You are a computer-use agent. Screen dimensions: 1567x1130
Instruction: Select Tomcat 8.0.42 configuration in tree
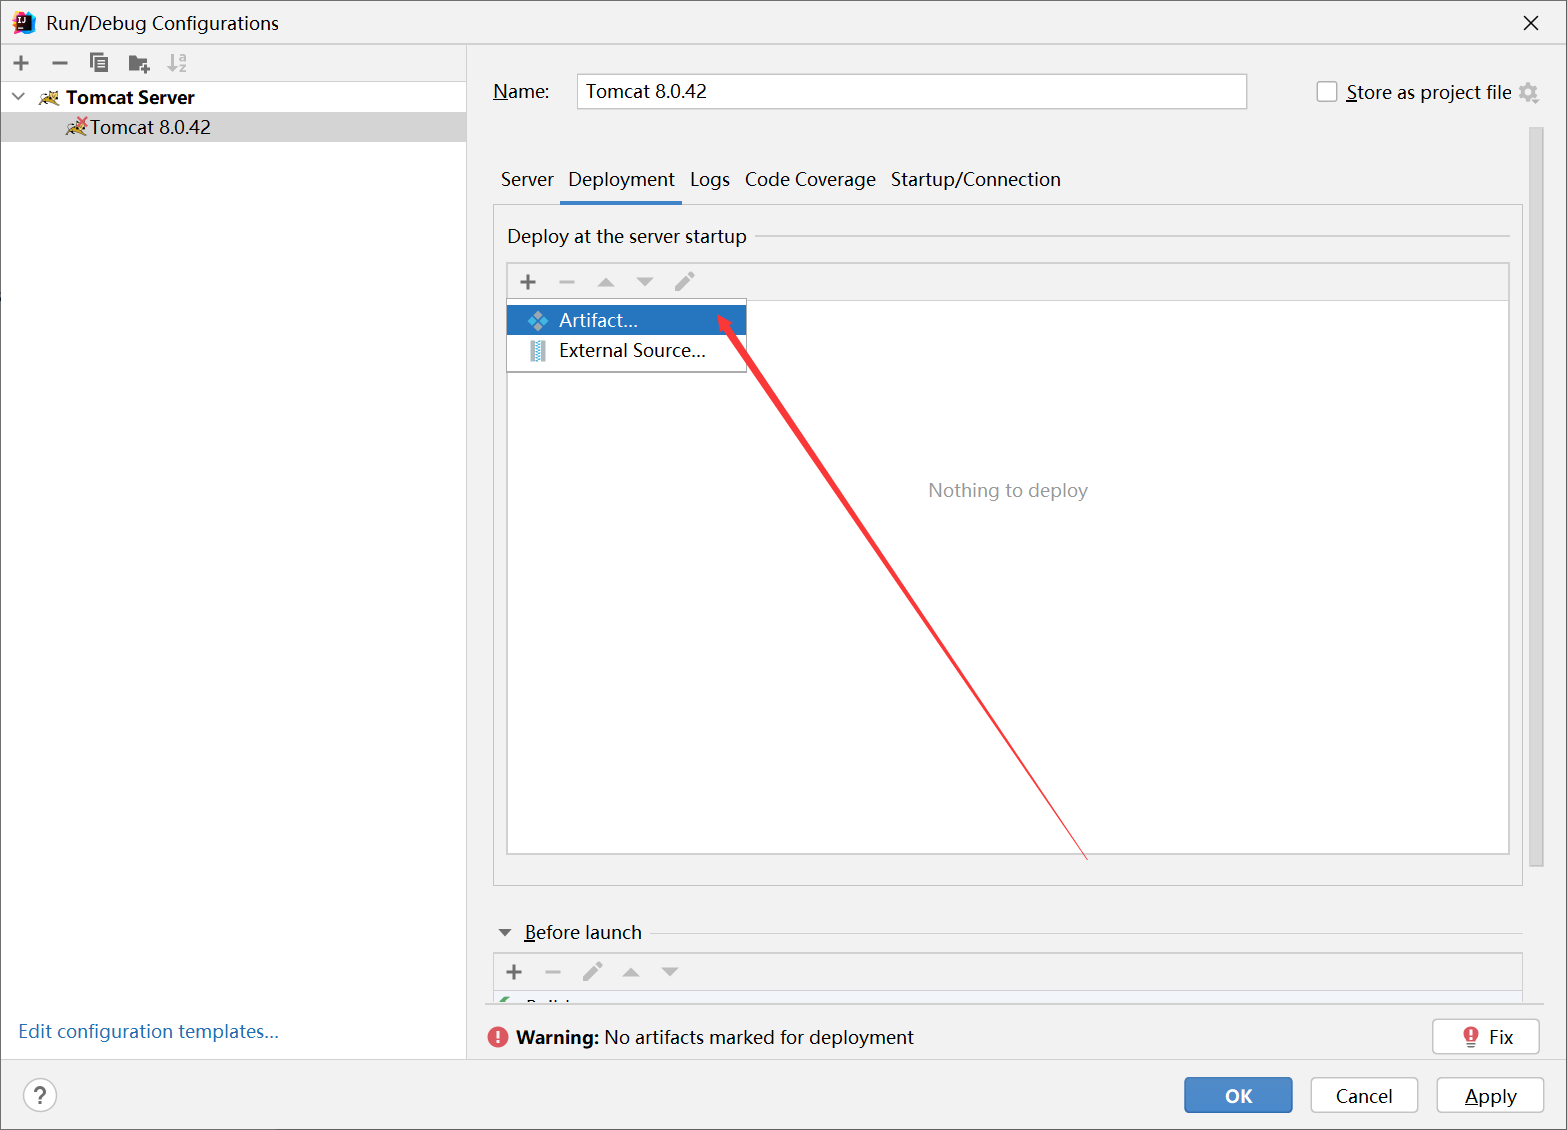[x=233, y=127]
